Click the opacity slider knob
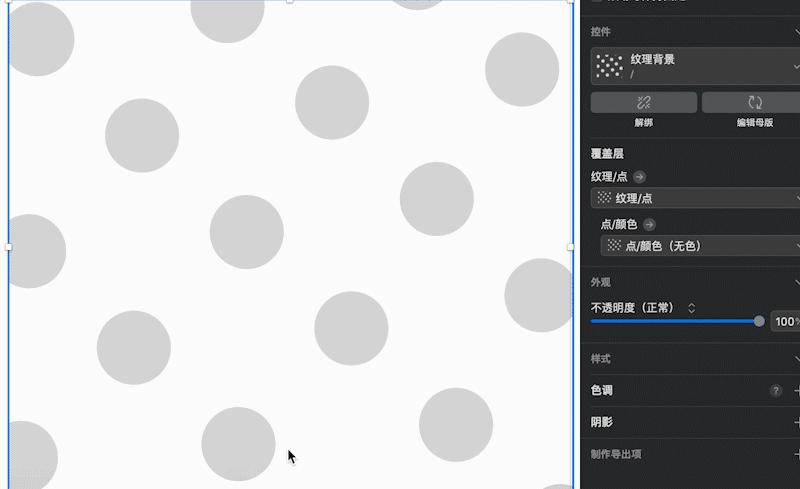 (x=759, y=321)
